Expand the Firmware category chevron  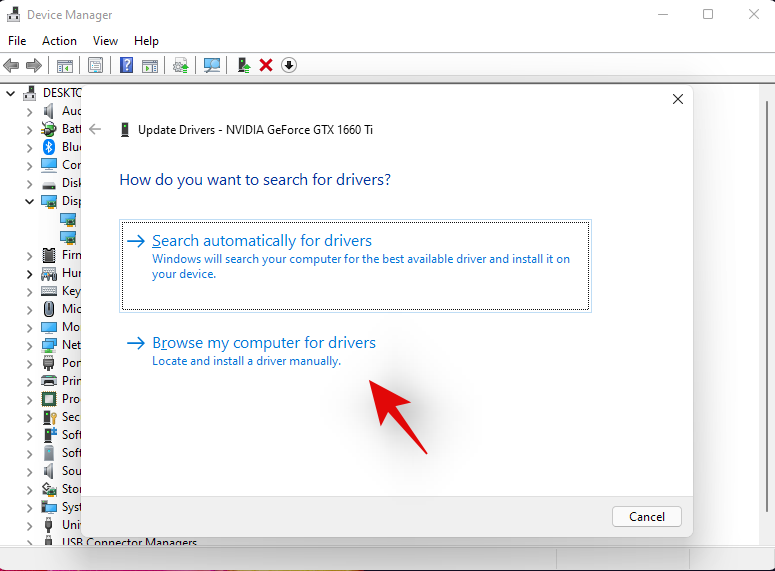pos(29,256)
